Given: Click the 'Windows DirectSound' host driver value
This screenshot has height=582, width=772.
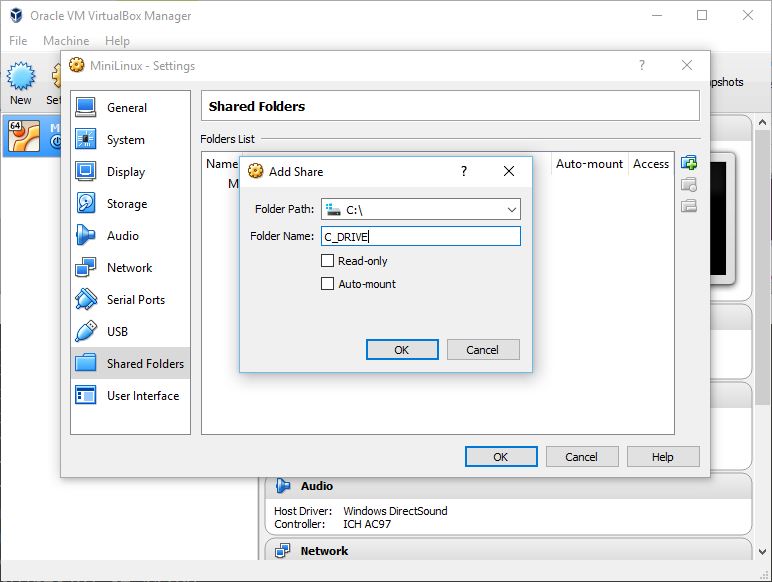Looking at the screenshot, I should [395, 511].
